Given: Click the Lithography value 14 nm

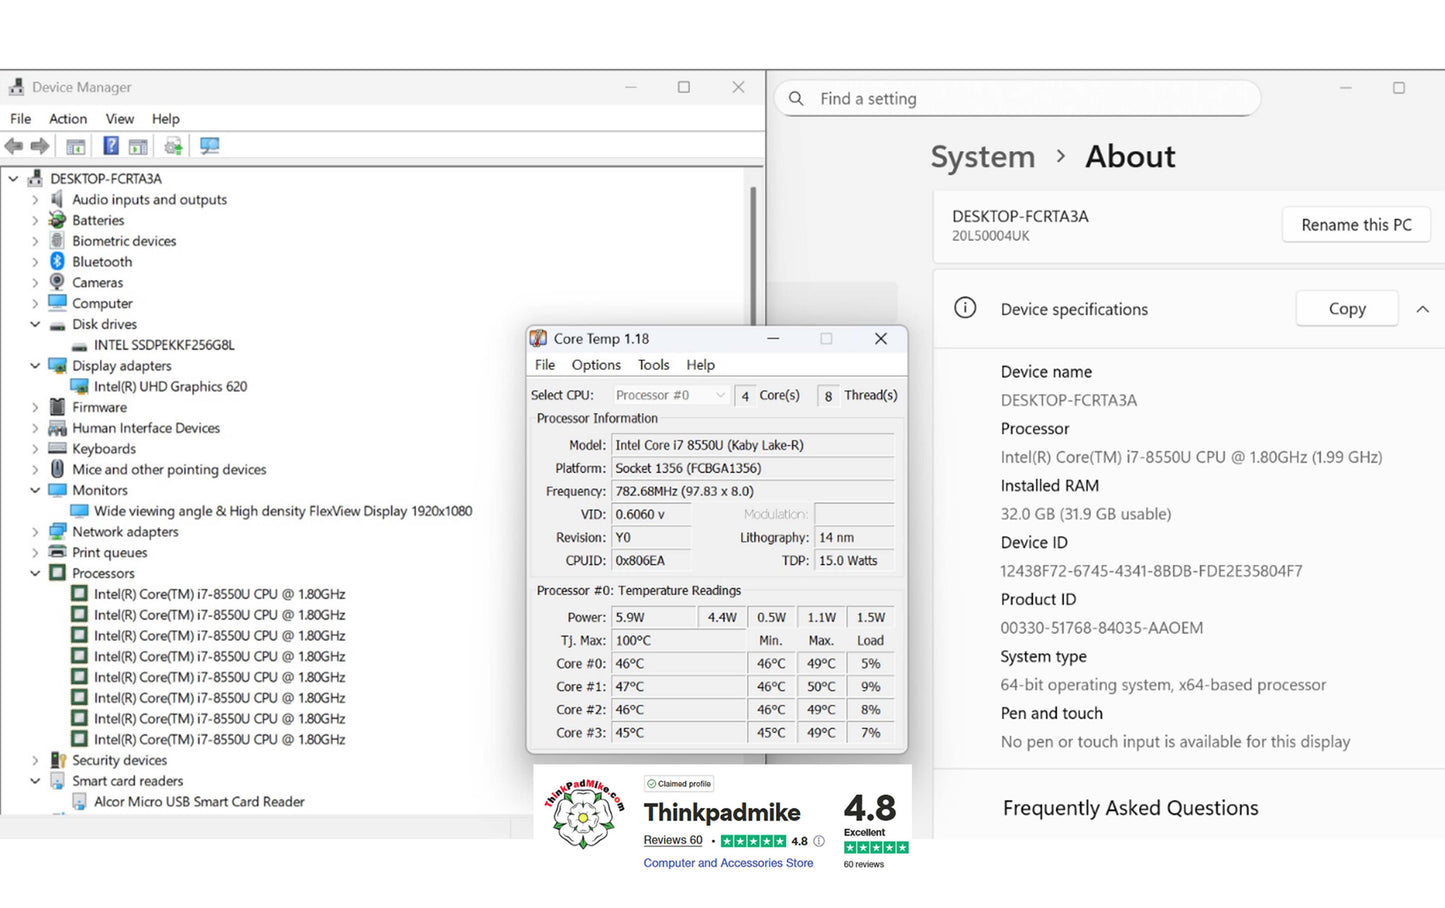Looking at the screenshot, I should pos(854,537).
